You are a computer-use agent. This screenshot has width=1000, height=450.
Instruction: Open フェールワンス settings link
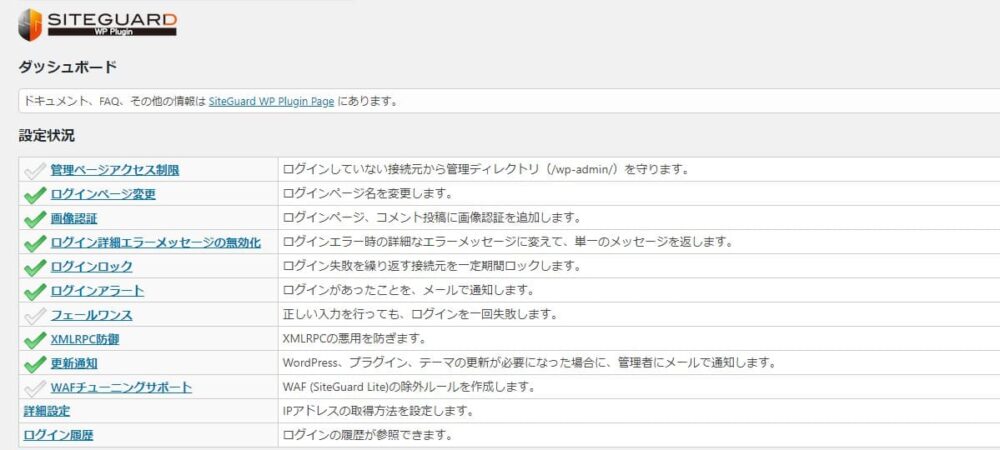tap(91, 316)
